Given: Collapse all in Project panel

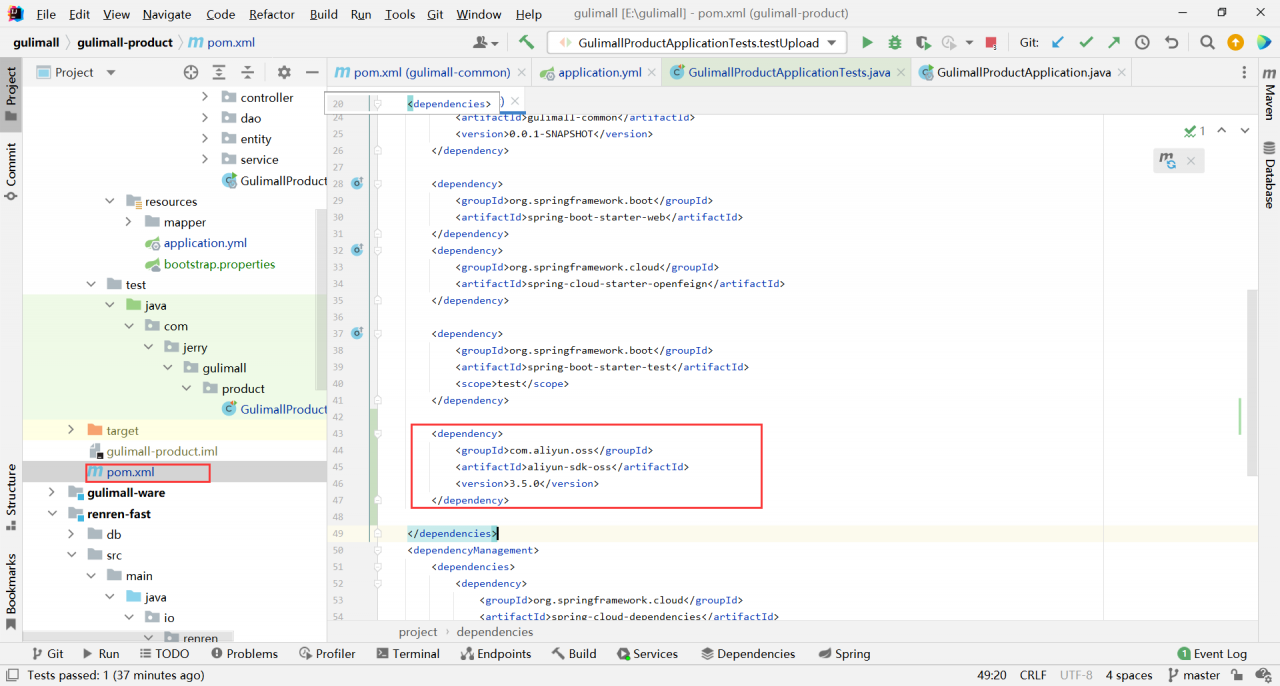Looking at the screenshot, I should pos(247,72).
